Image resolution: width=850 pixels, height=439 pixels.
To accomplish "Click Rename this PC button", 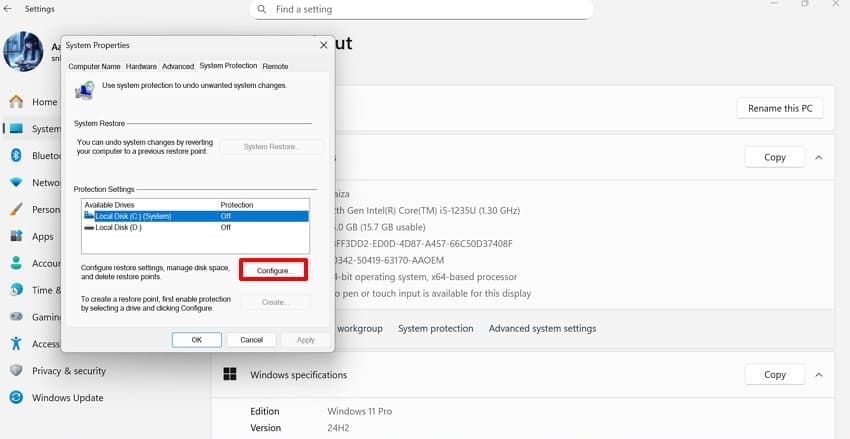I will (780, 108).
